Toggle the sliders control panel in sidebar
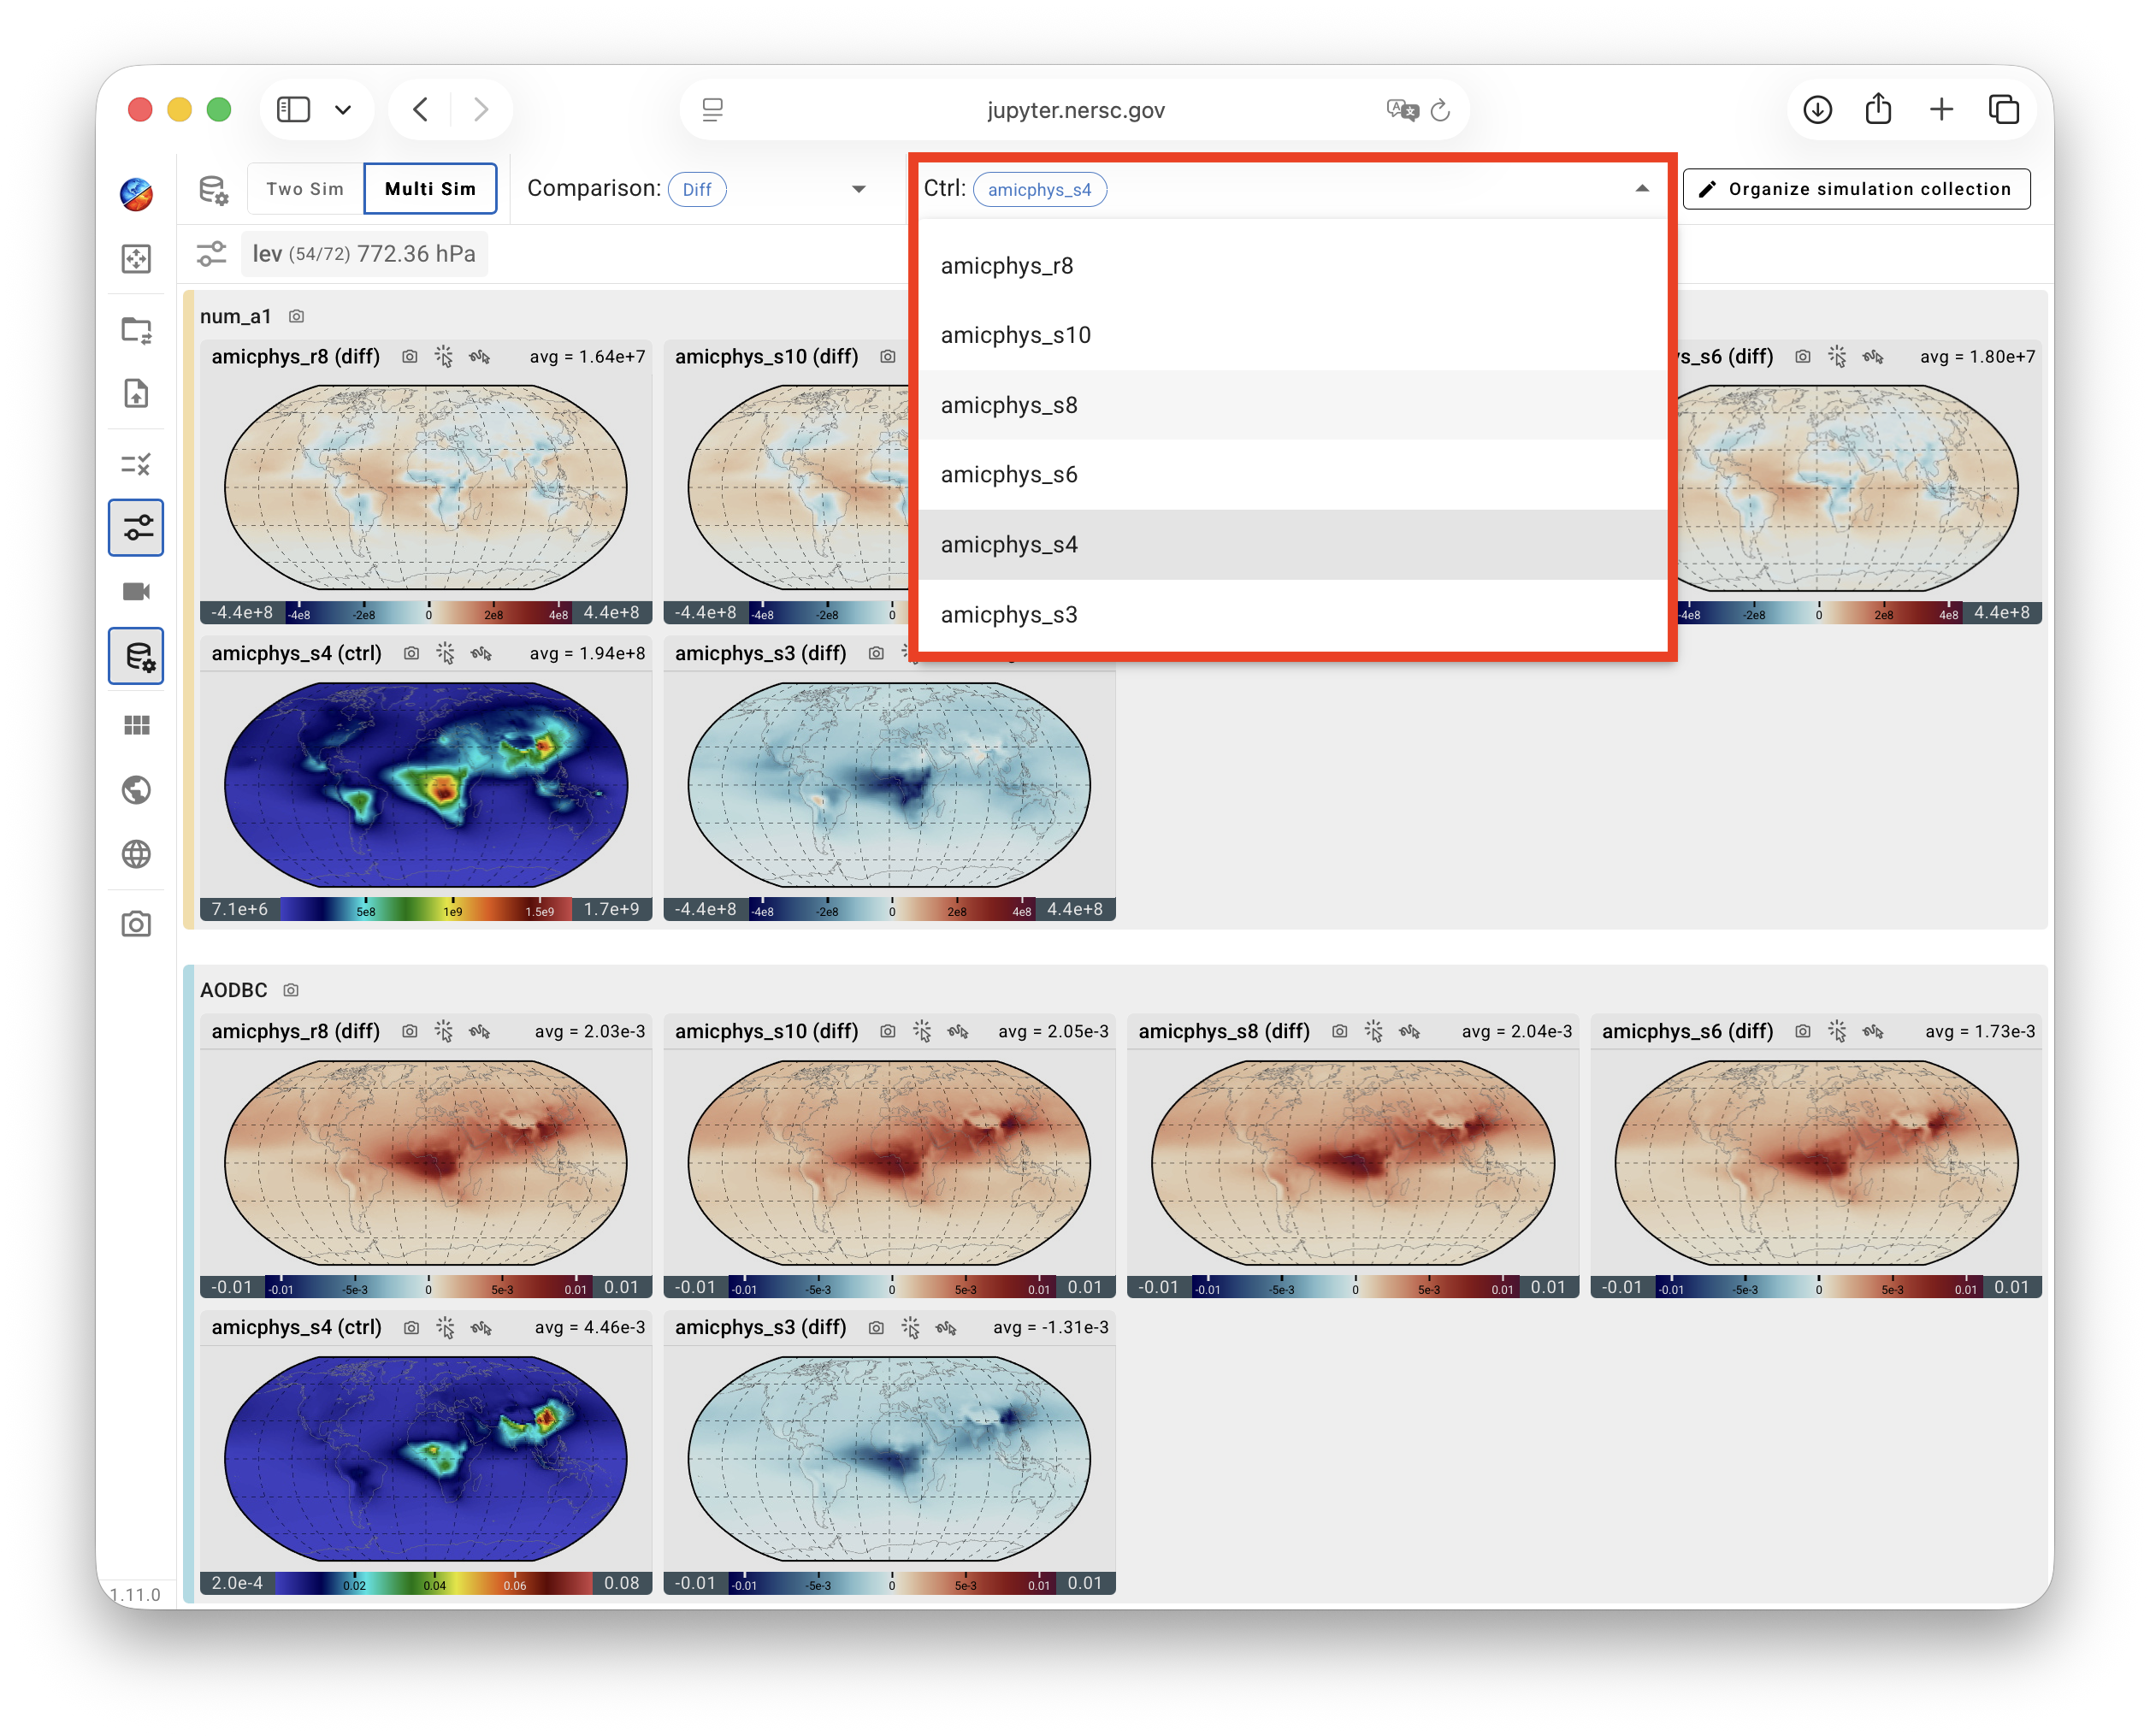The width and height of the screenshot is (2150, 1736). (x=136, y=528)
